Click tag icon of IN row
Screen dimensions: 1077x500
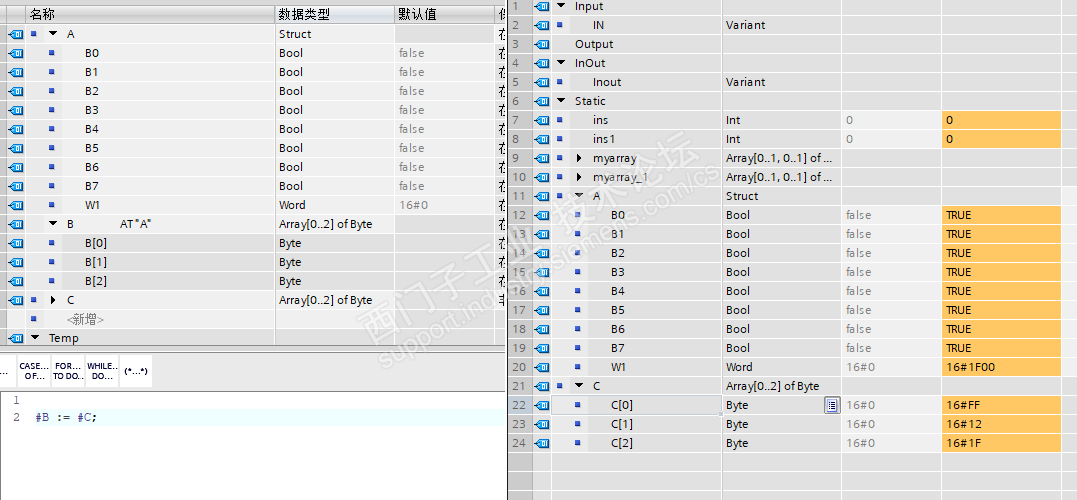[542, 25]
